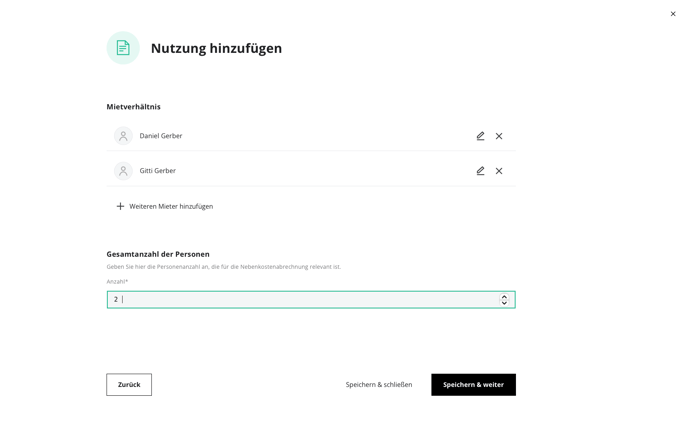Click the green document icon in header
This screenshot has height=433, width=685.
point(123,48)
